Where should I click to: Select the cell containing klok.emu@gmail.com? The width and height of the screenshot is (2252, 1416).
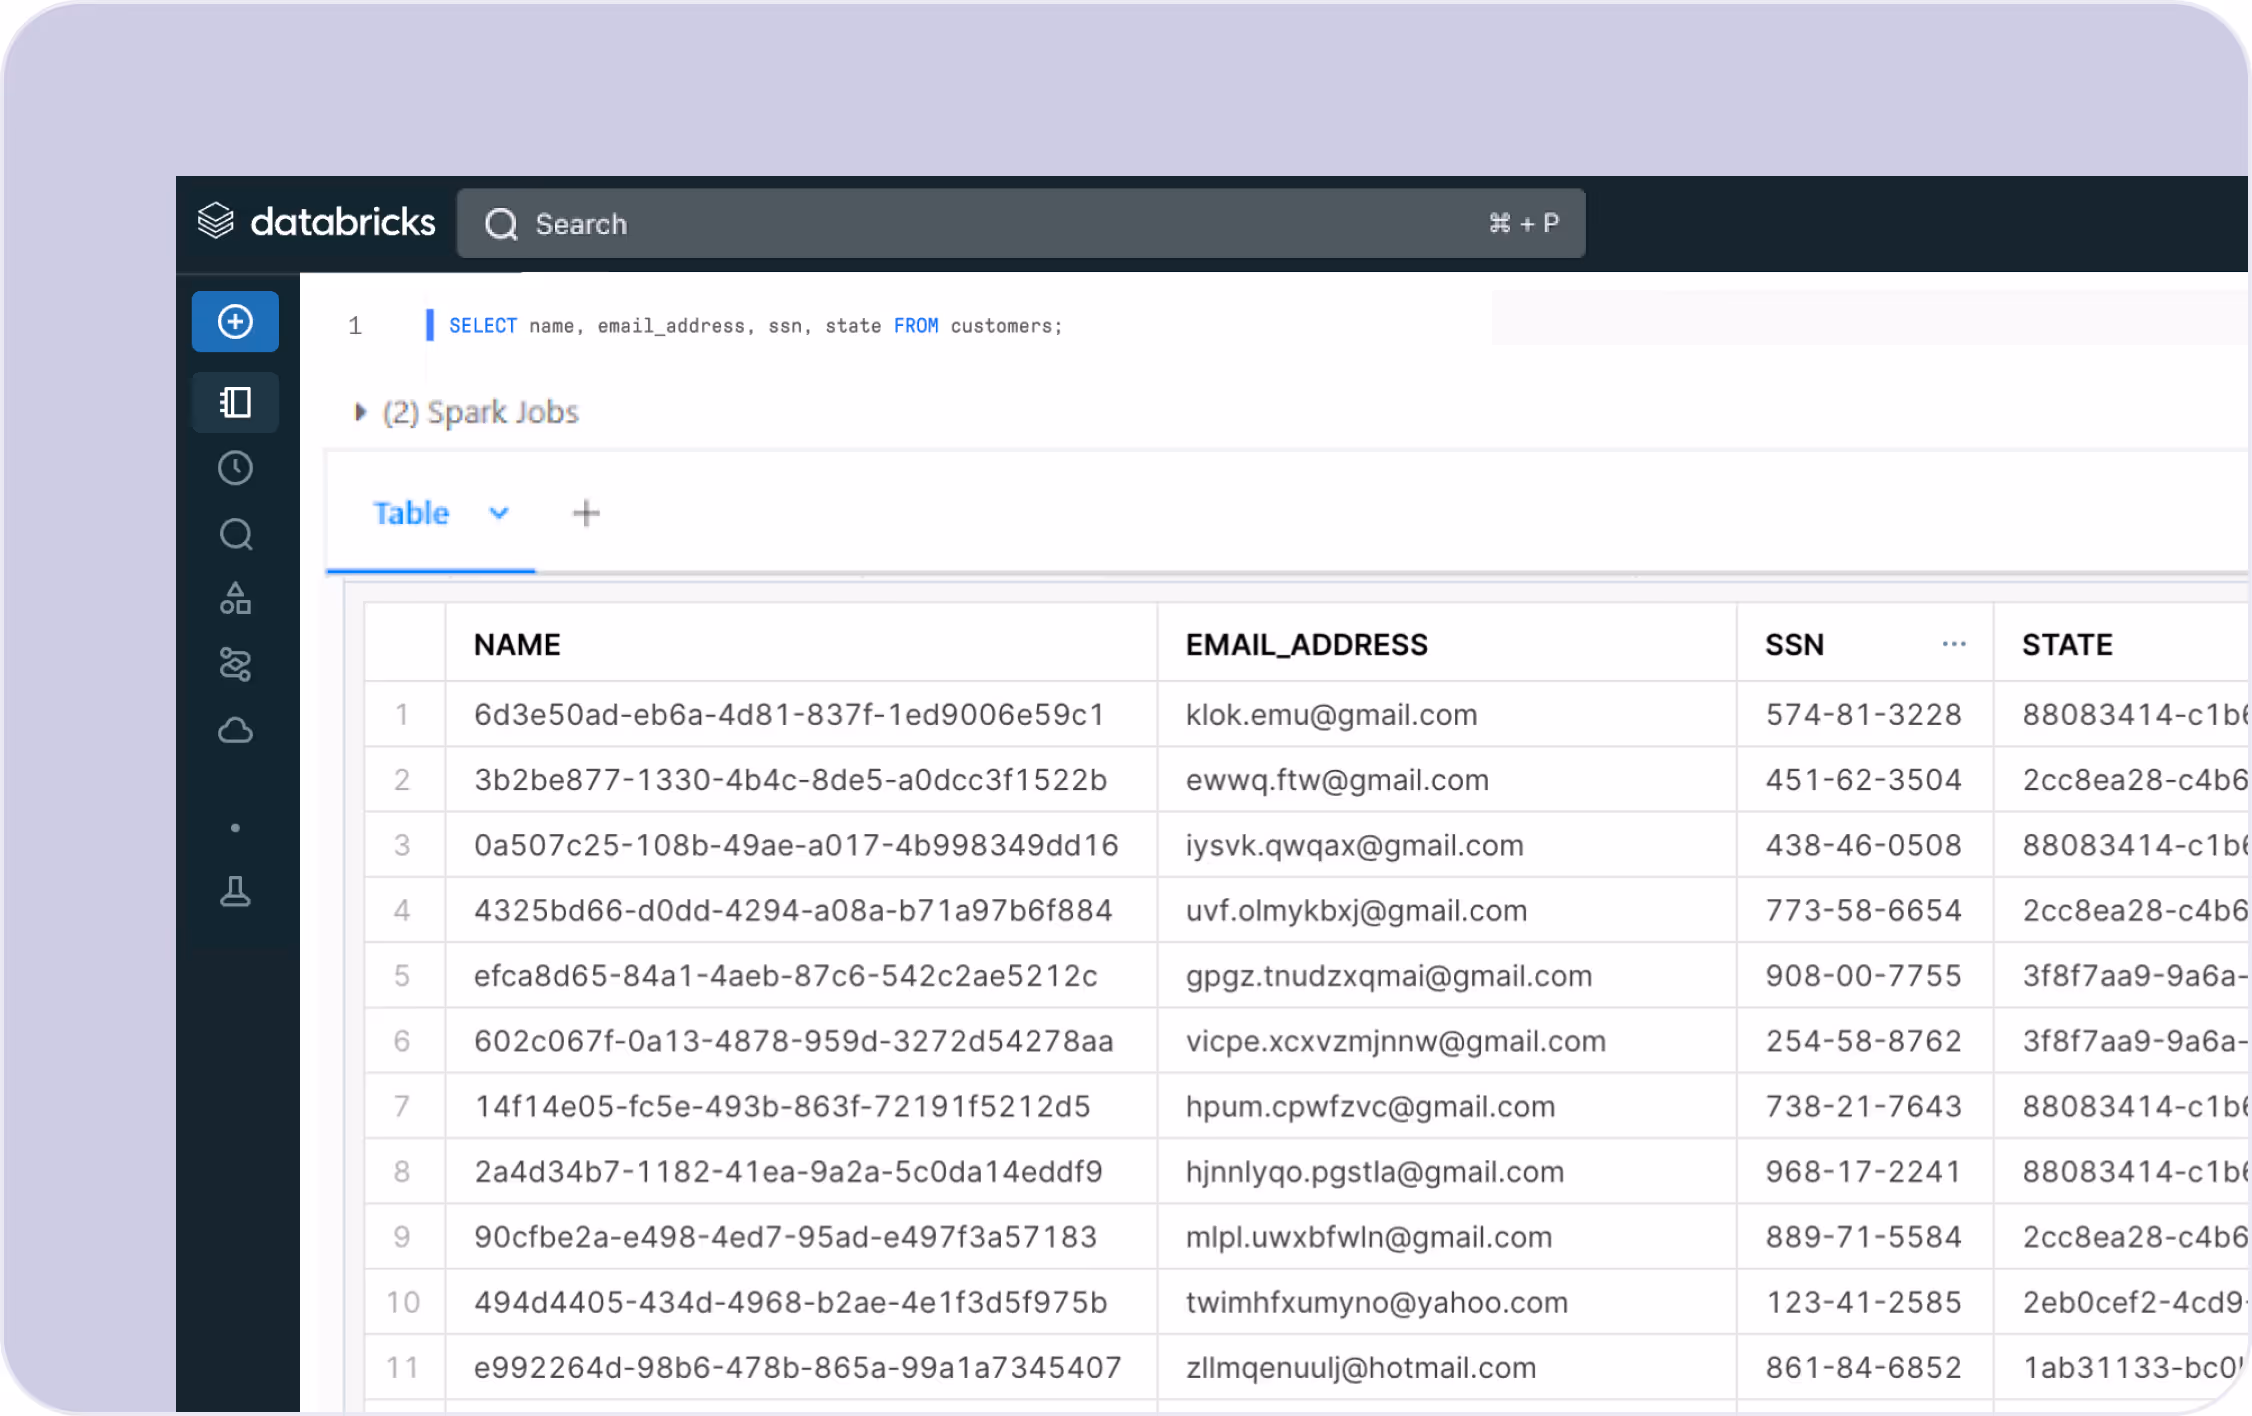(1331, 715)
